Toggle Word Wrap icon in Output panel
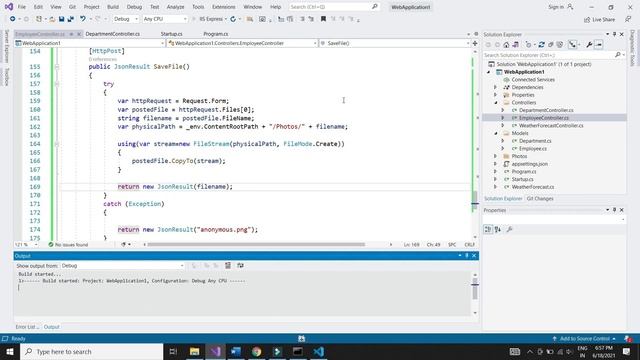 point(240,266)
